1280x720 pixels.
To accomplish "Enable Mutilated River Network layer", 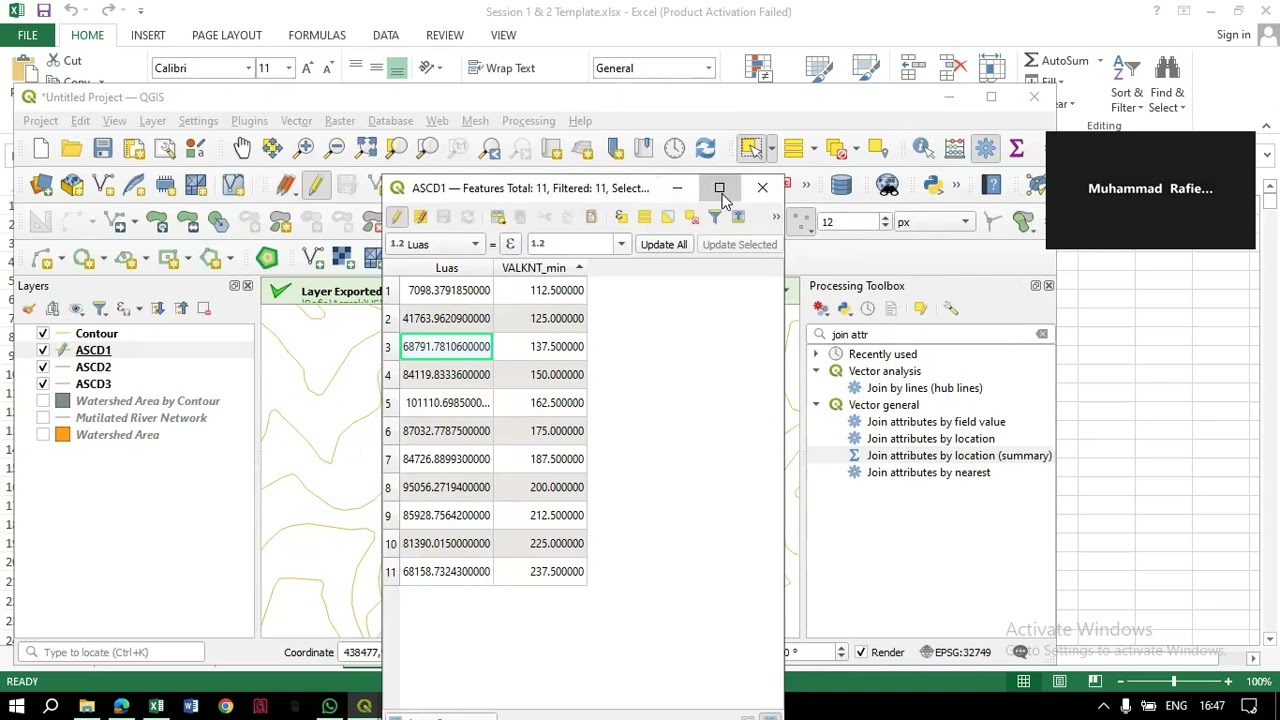I will coord(42,418).
